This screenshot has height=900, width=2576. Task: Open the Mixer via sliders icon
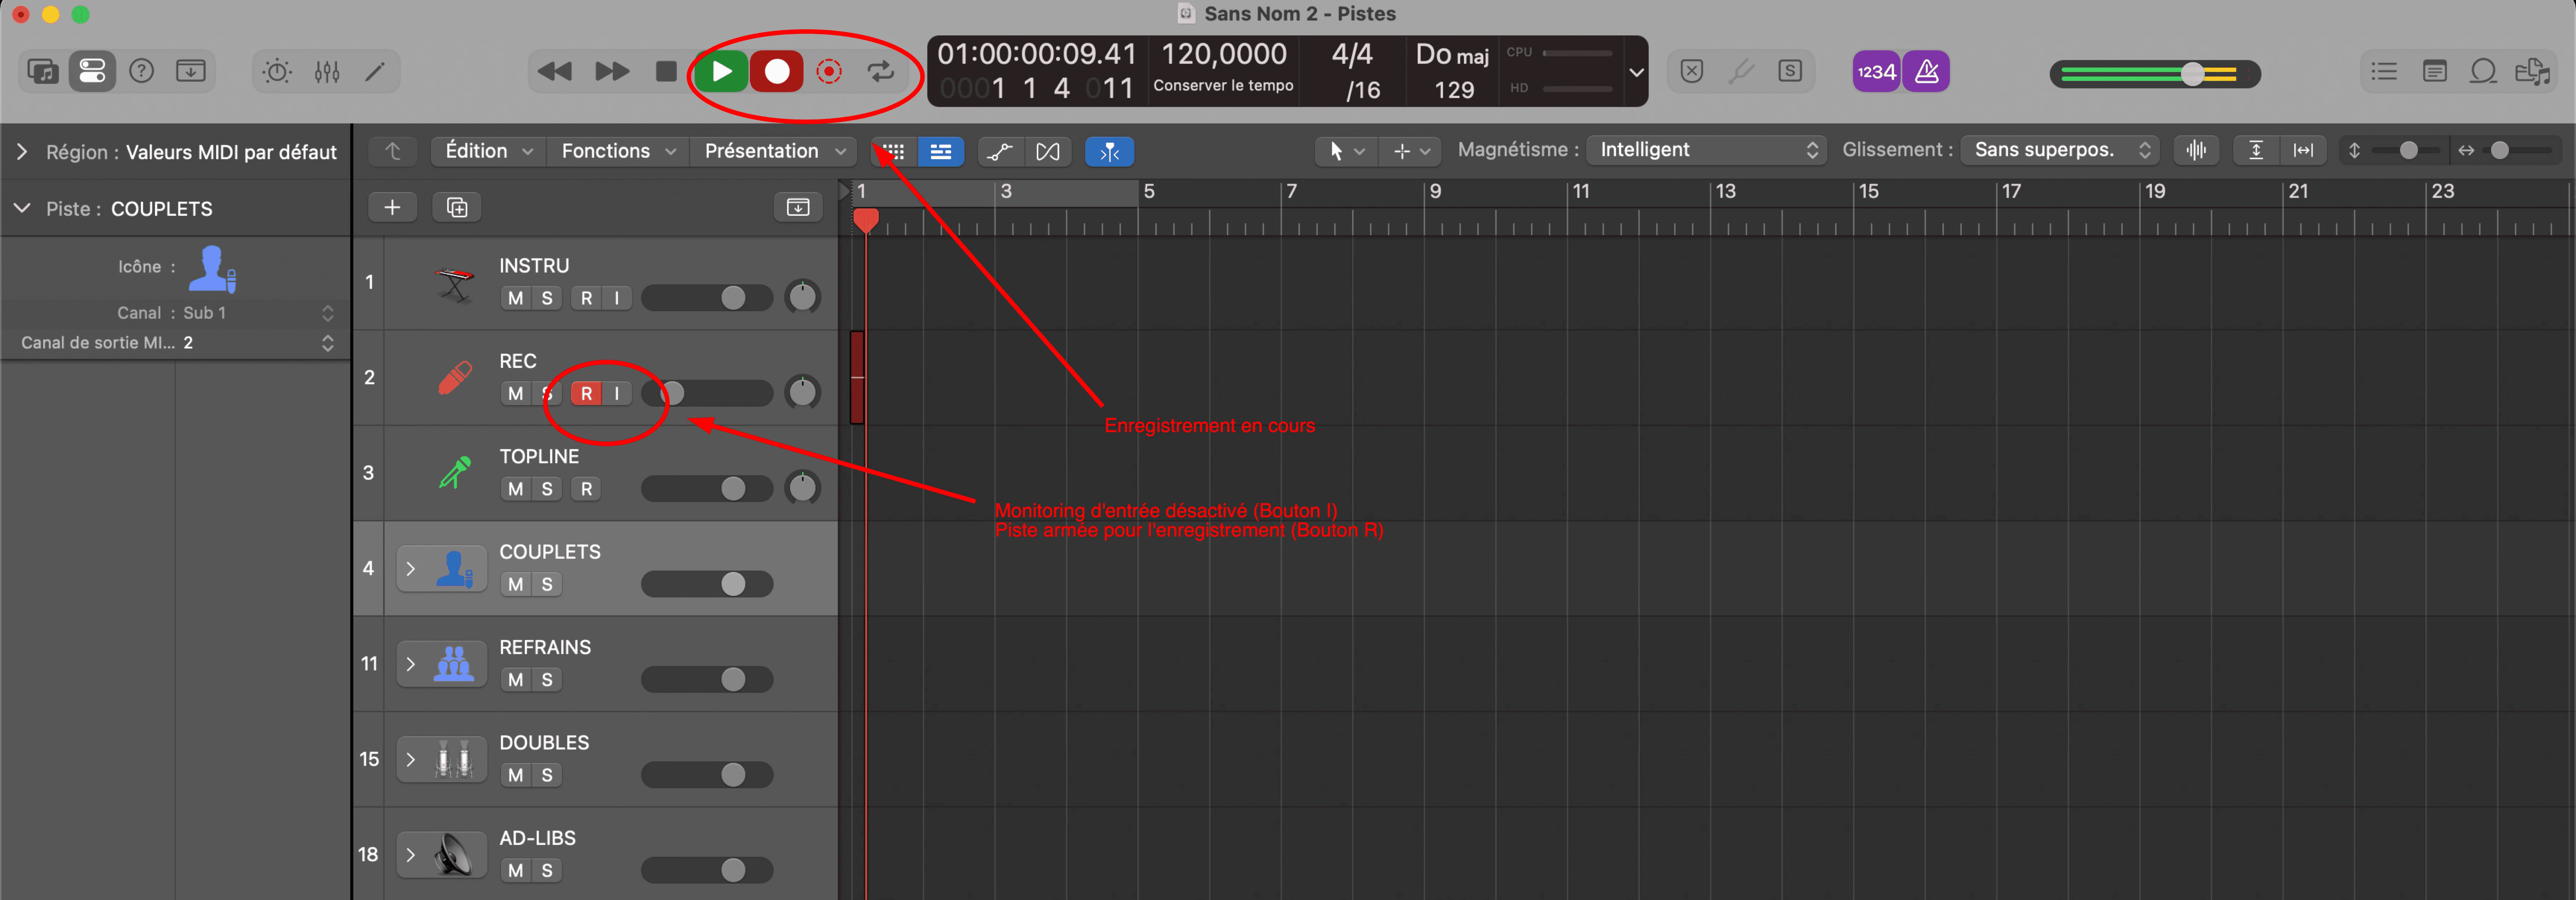tap(327, 71)
